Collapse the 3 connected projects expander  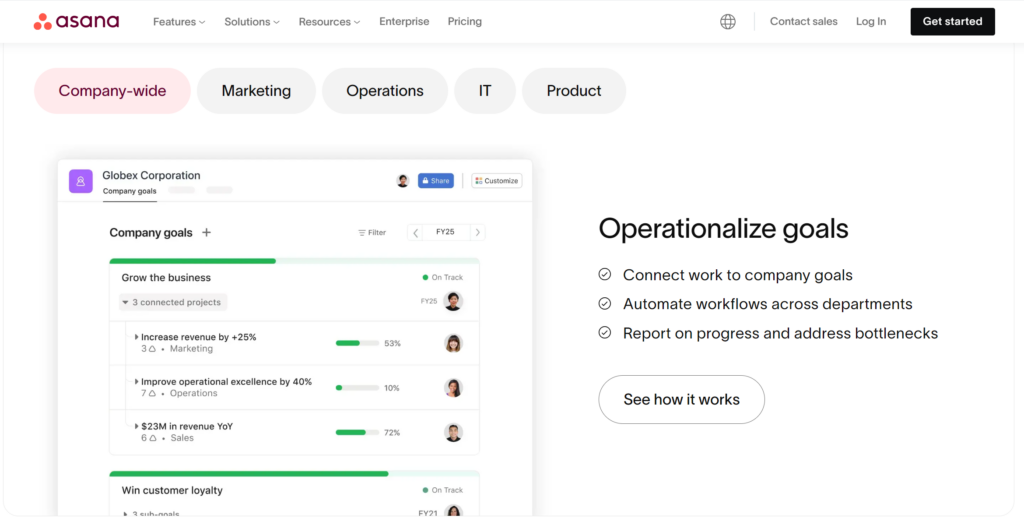point(126,302)
